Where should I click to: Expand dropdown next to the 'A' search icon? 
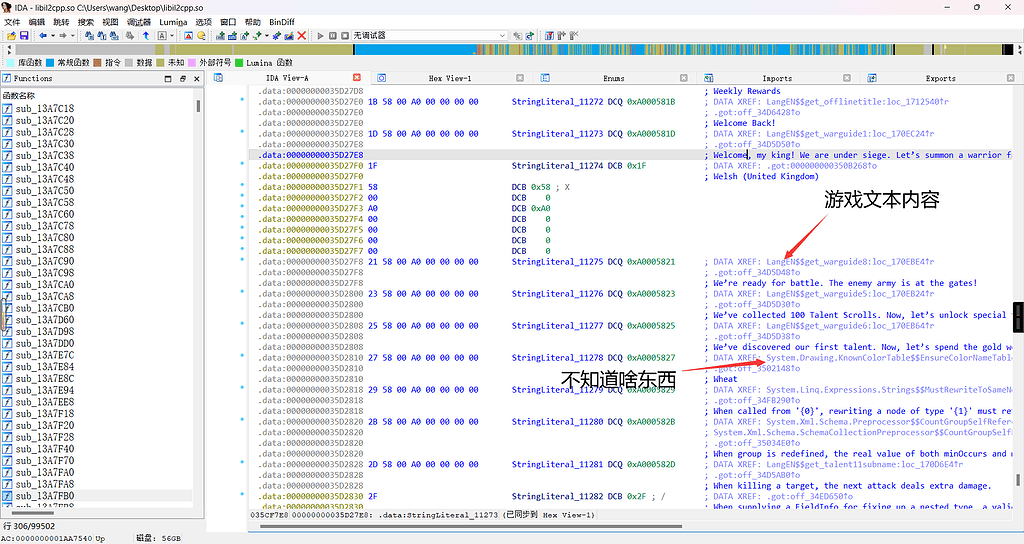coord(172,35)
